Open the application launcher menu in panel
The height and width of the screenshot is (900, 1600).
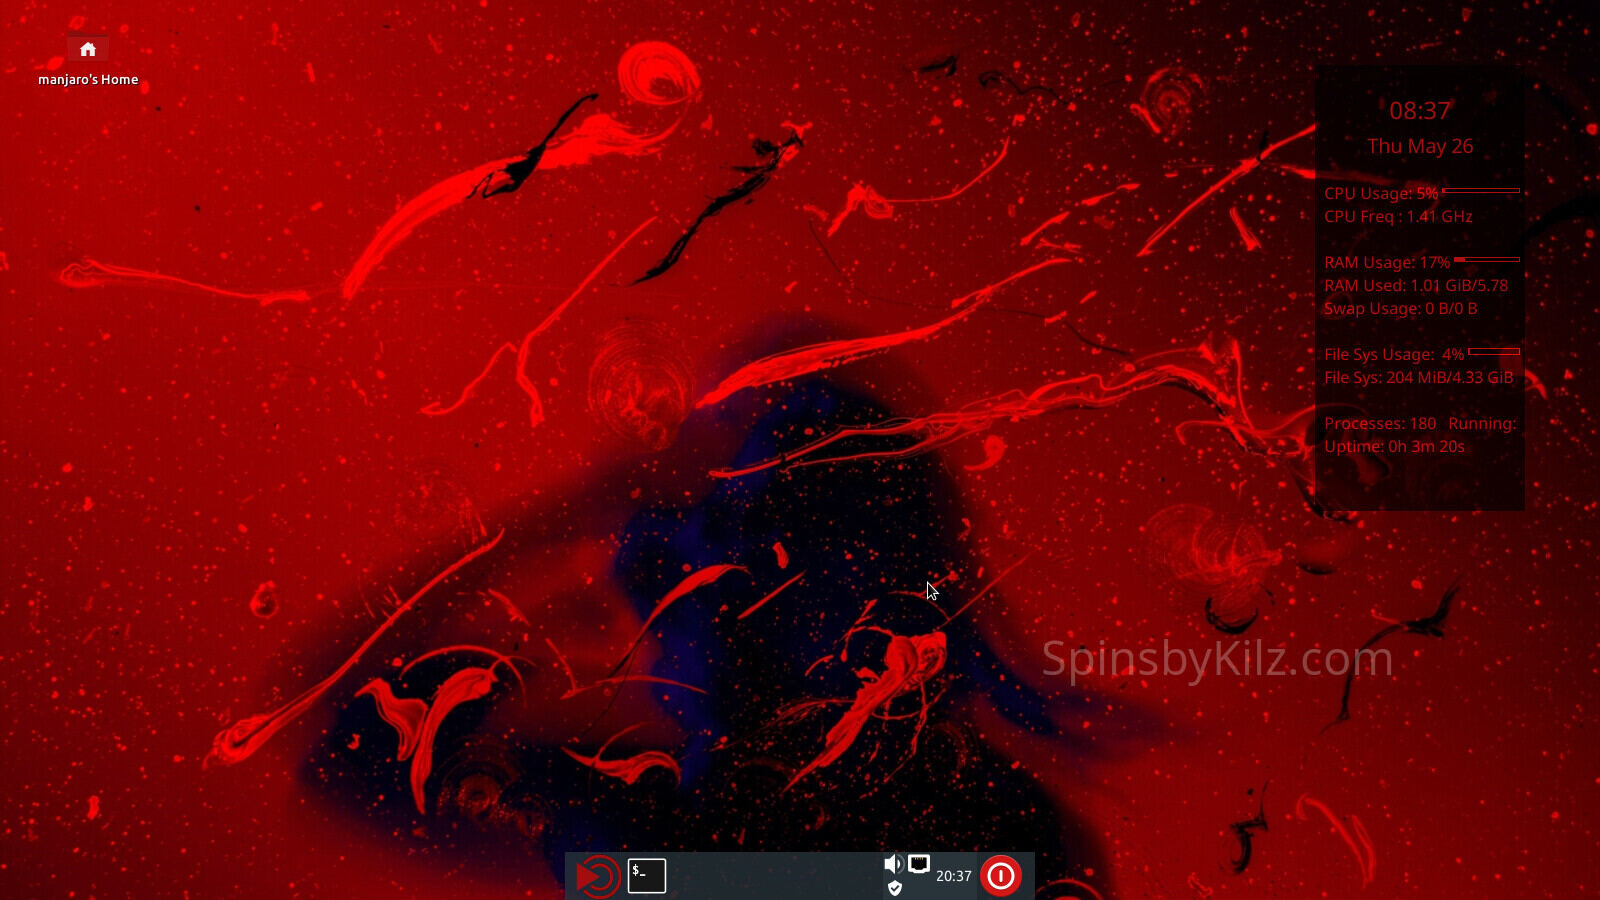click(598, 877)
